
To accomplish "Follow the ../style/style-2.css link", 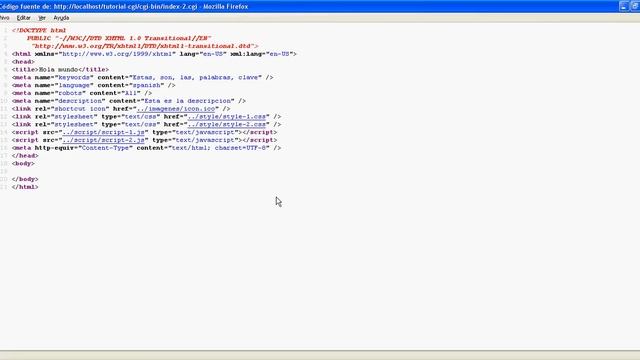I will [x=227, y=124].
